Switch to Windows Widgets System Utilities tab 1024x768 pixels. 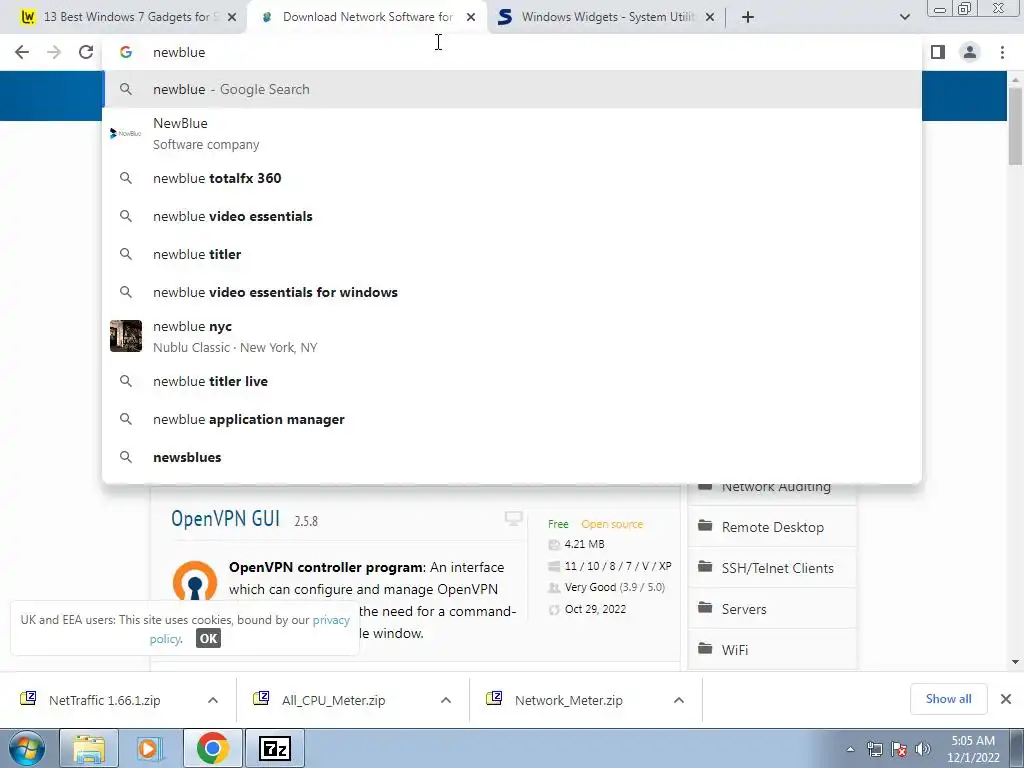607,17
